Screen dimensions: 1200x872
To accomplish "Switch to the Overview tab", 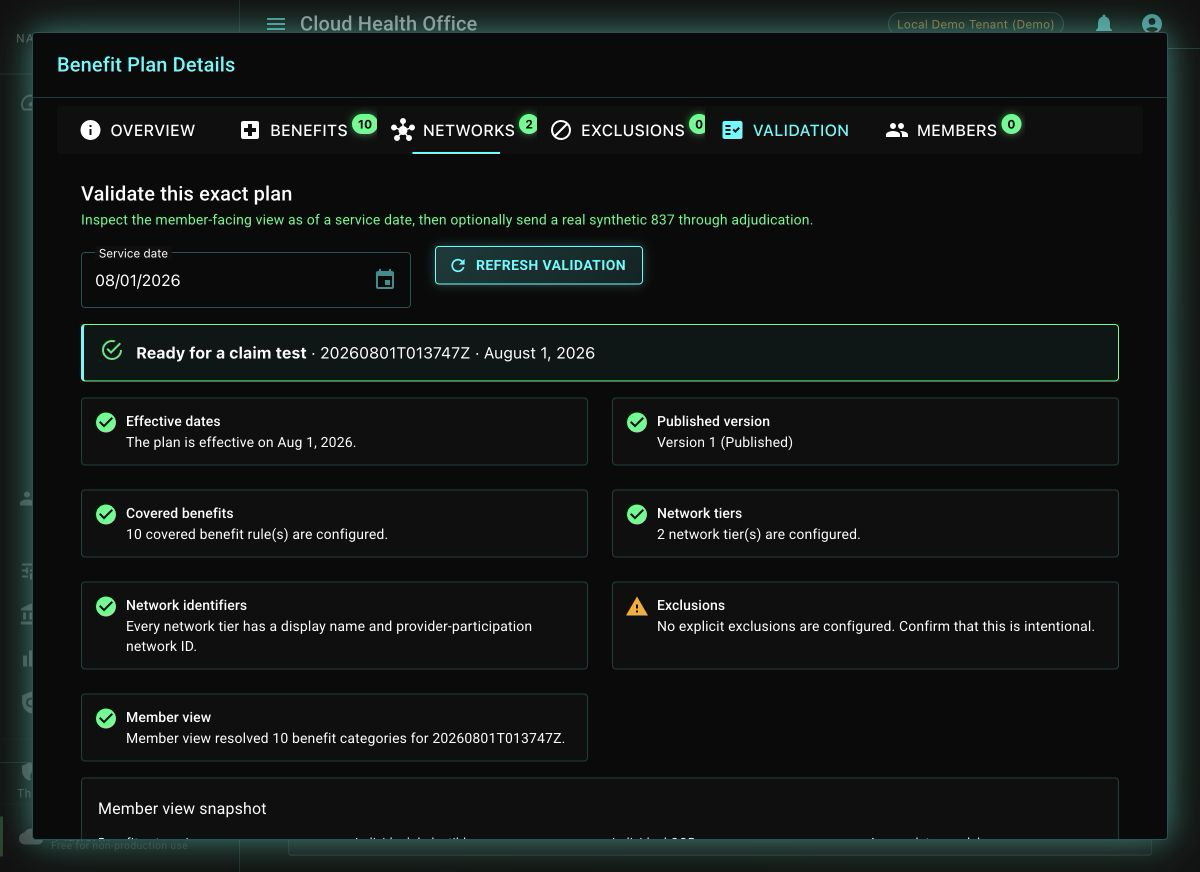I will coord(138,130).
